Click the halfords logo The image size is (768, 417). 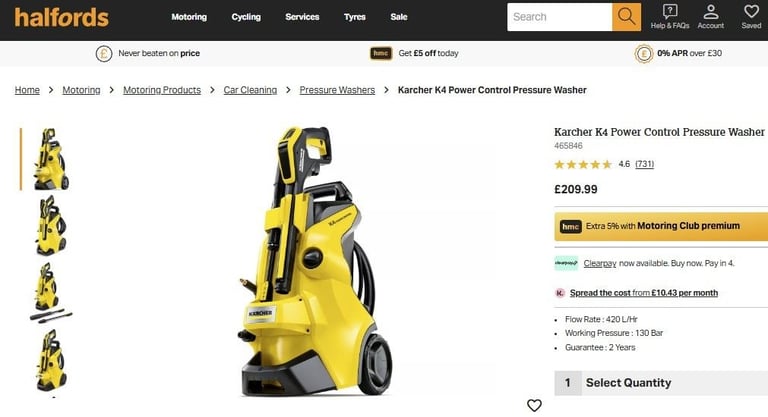point(62,17)
